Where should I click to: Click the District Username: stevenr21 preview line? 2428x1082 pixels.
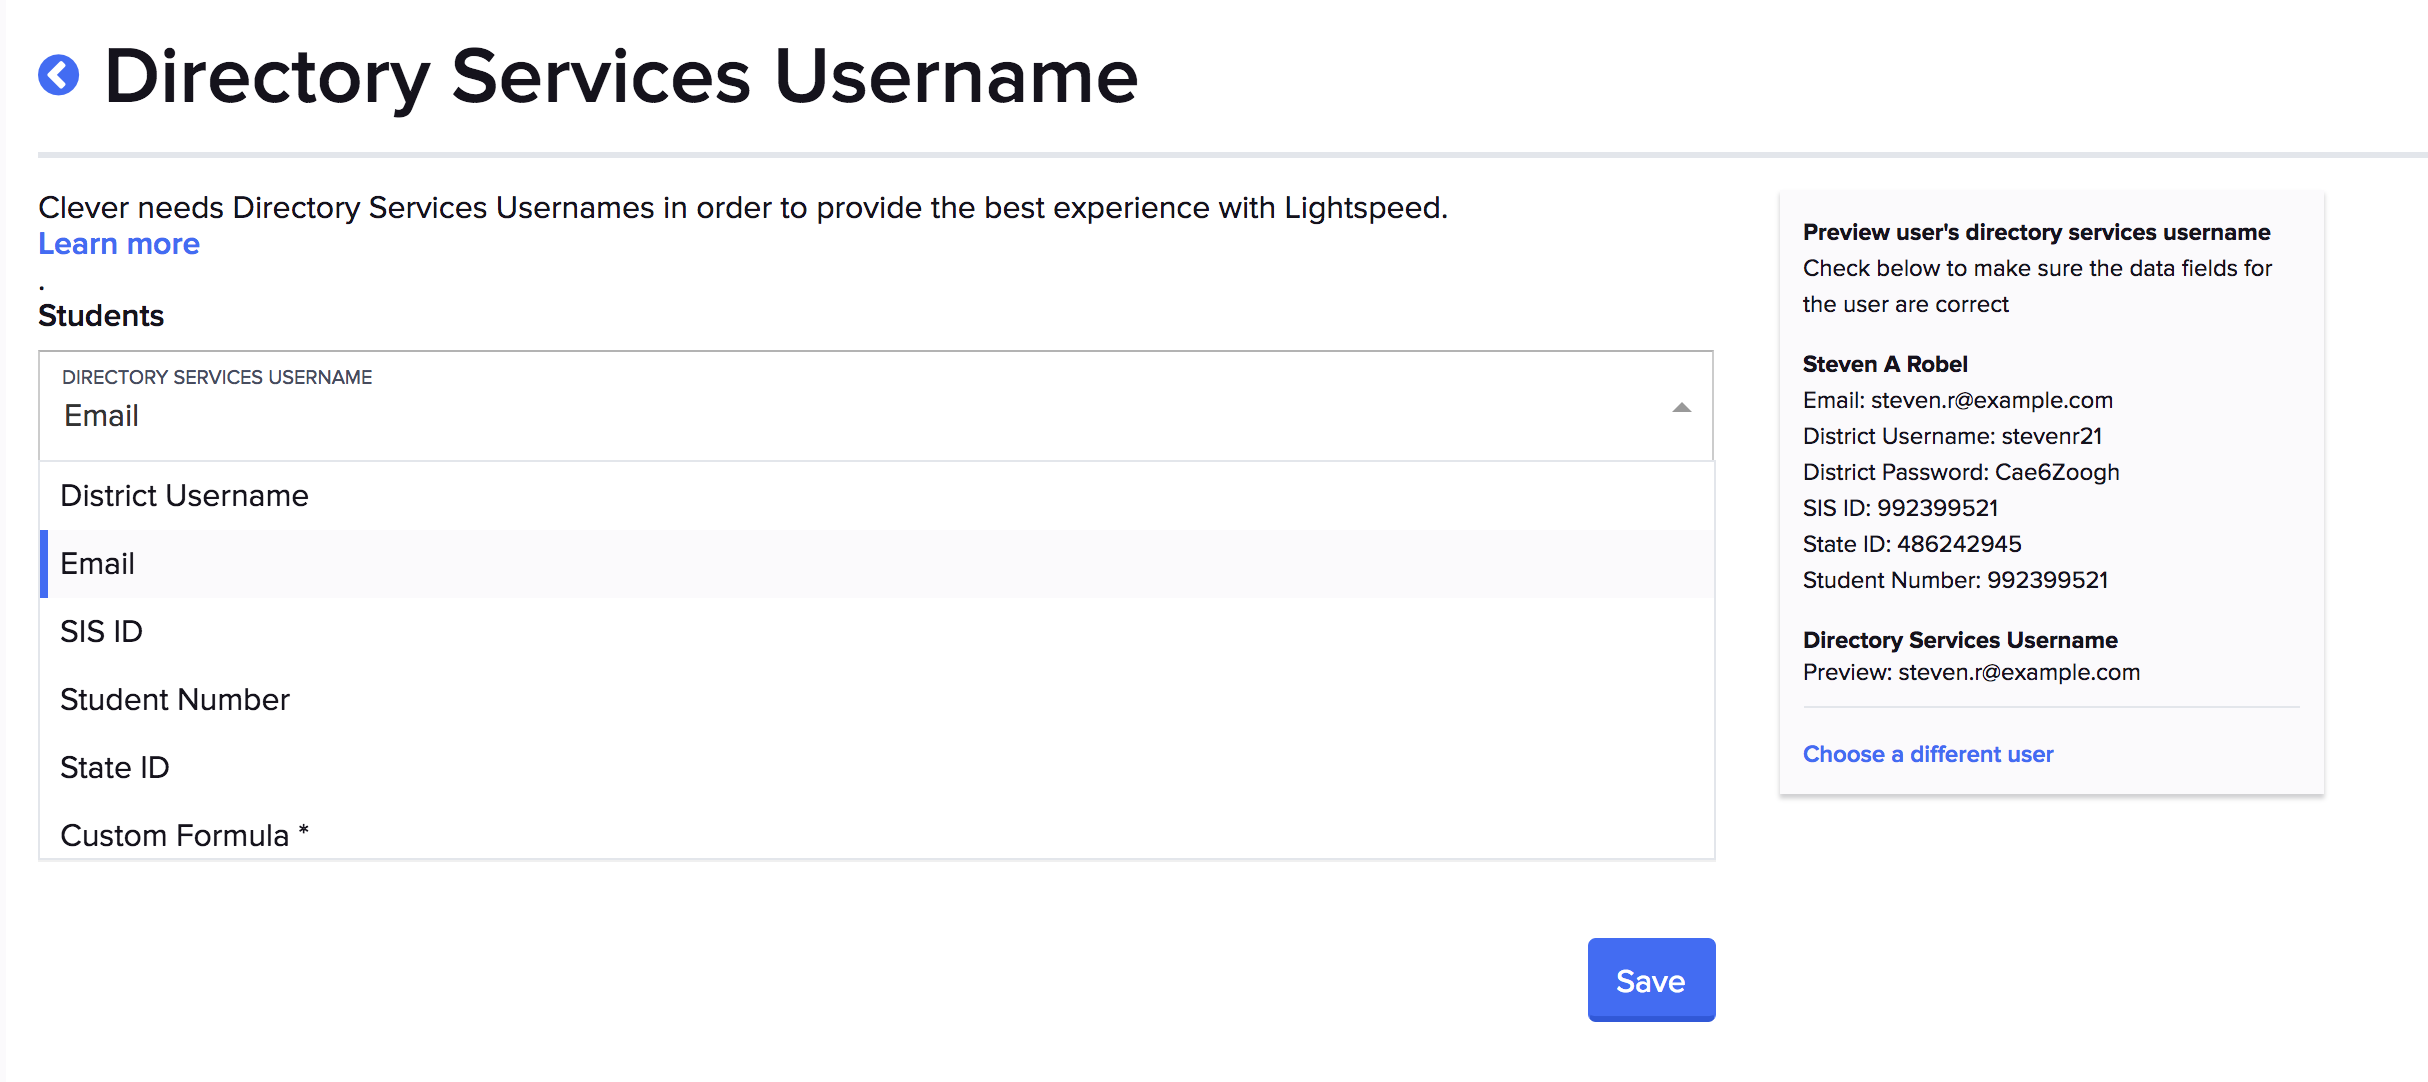click(1952, 436)
